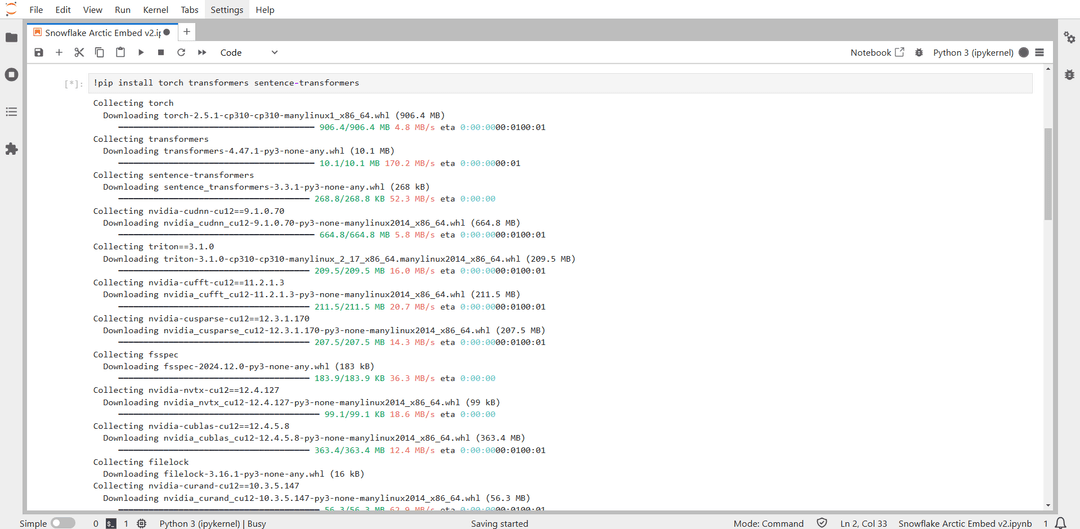Click the notebook vertical scrollbar thumb
The image size is (1080, 529).
1048,174
